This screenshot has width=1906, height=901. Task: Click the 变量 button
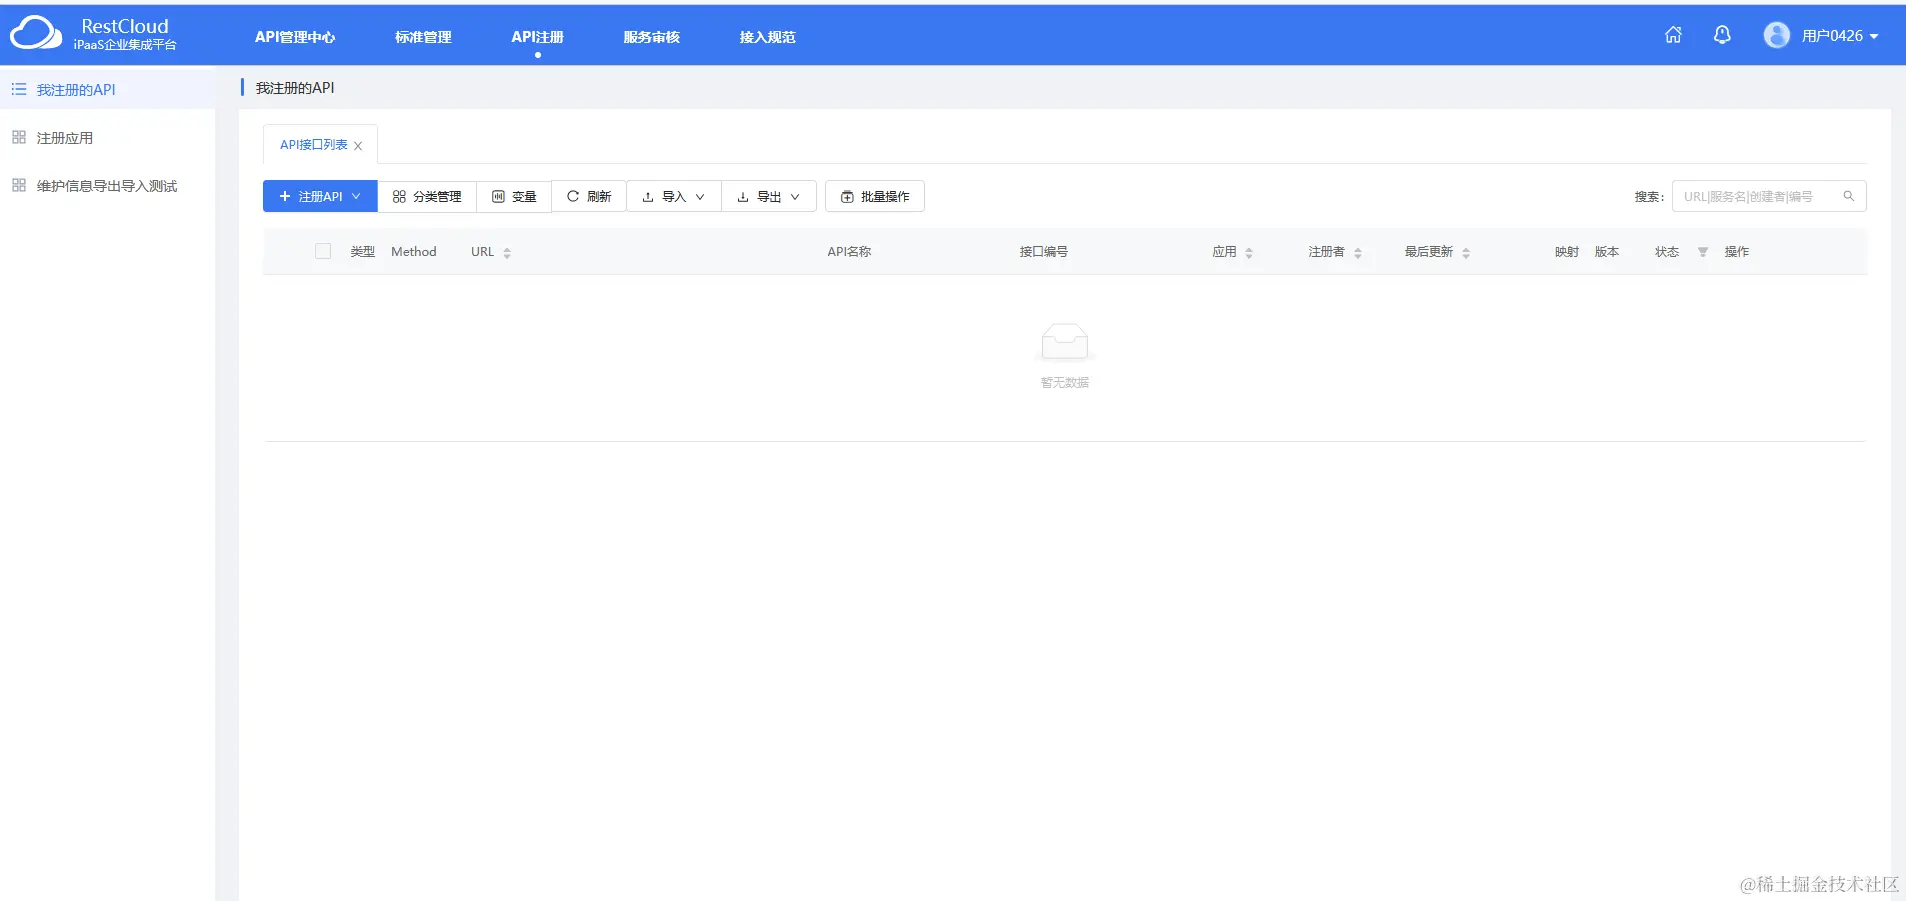click(514, 196)
